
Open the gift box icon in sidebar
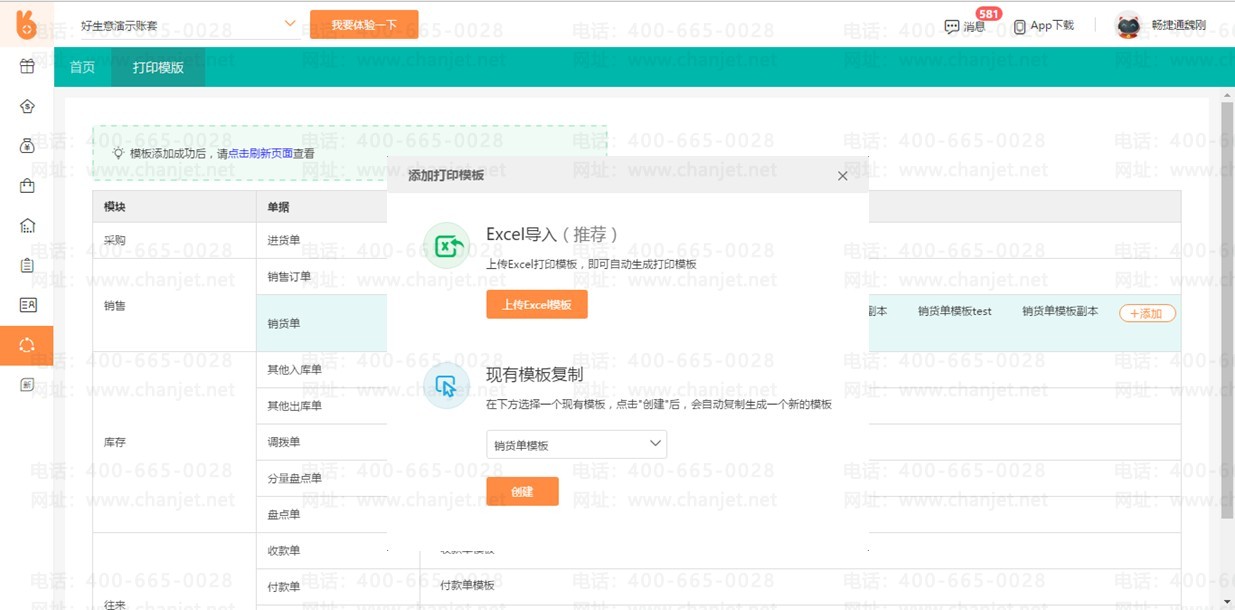[x=27, y=67]
